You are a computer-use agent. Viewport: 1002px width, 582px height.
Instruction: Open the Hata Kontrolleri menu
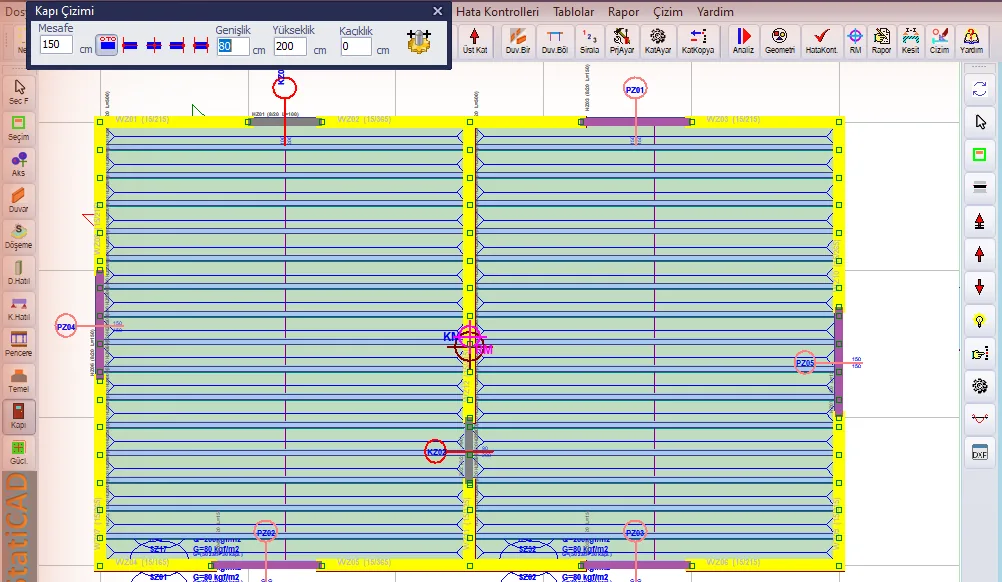pos(497,11)
